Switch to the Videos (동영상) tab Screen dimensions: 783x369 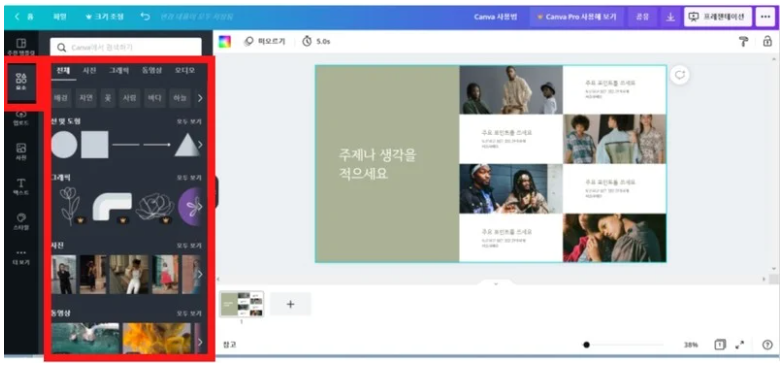tap(152, 70)
